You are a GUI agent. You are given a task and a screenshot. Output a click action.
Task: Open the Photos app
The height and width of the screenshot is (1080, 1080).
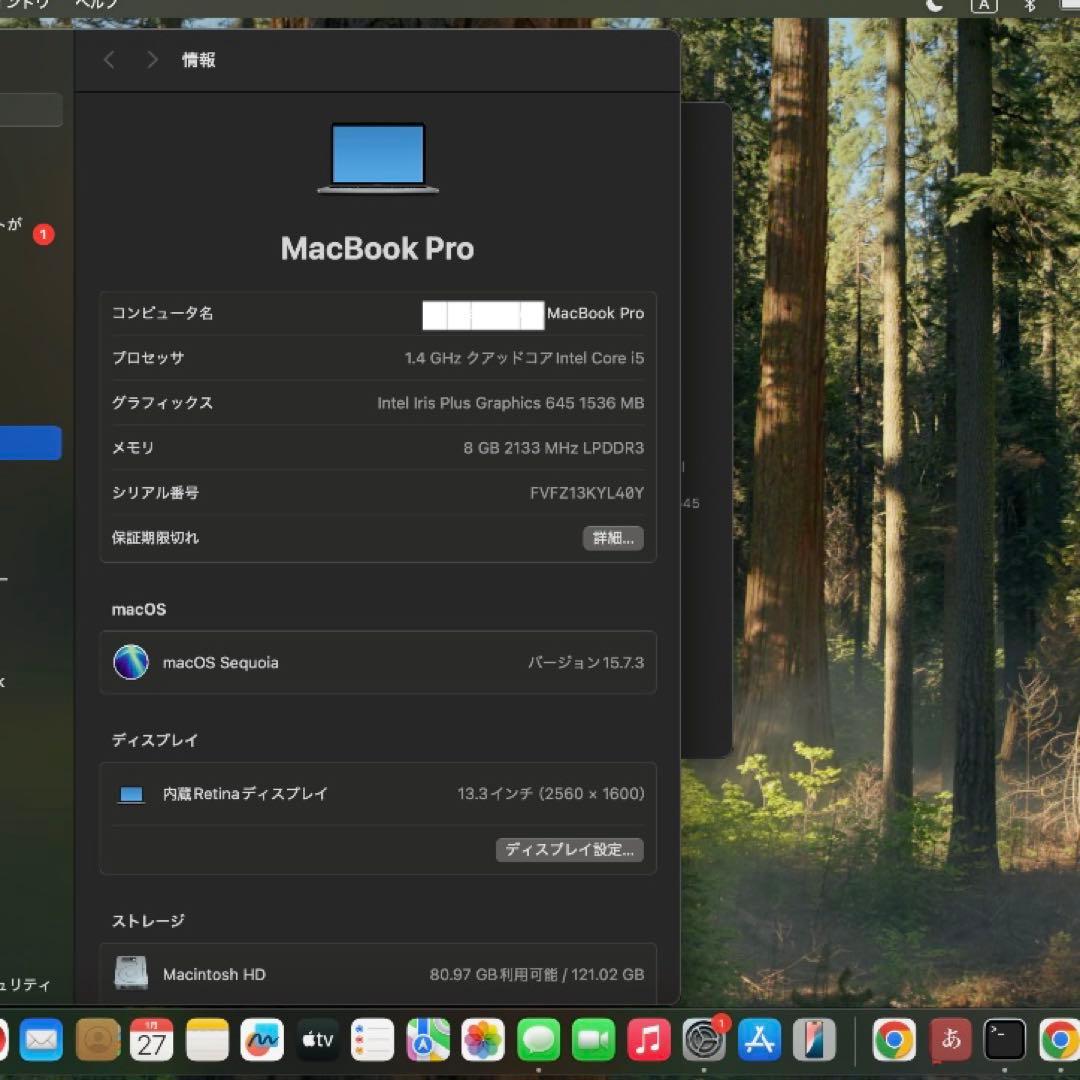[x=483, y=1040]
